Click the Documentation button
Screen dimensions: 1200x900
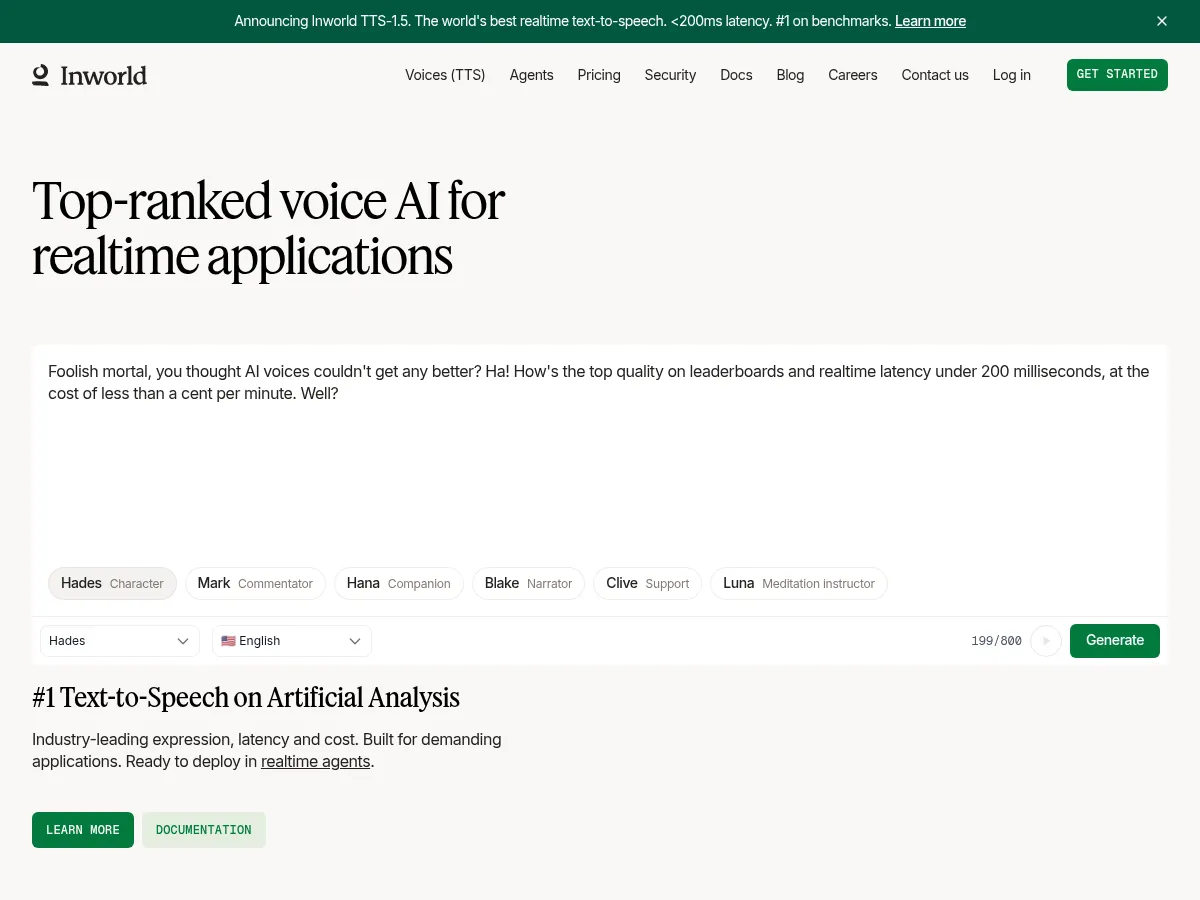(203, 830)
